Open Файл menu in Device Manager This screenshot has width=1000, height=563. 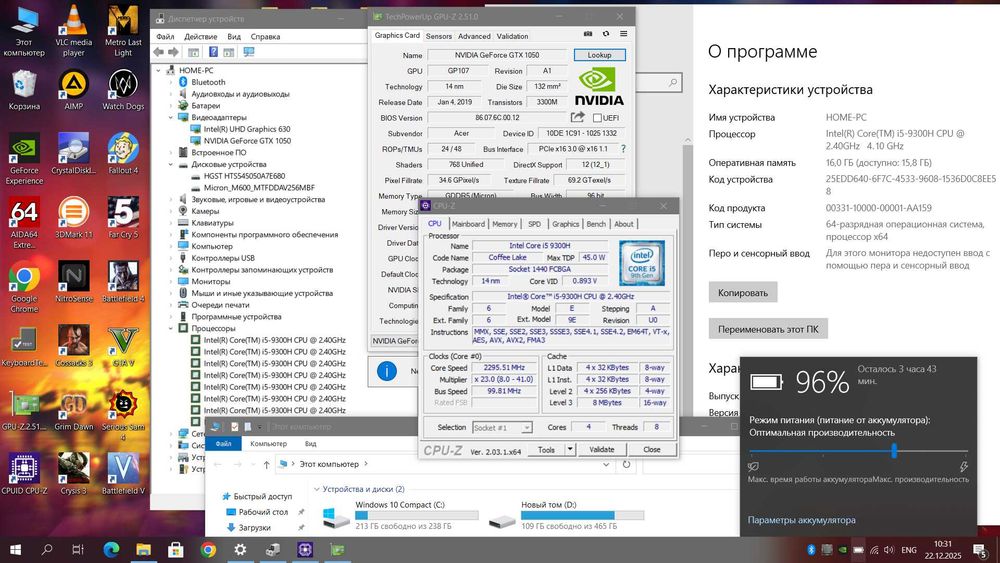[165, 36]
